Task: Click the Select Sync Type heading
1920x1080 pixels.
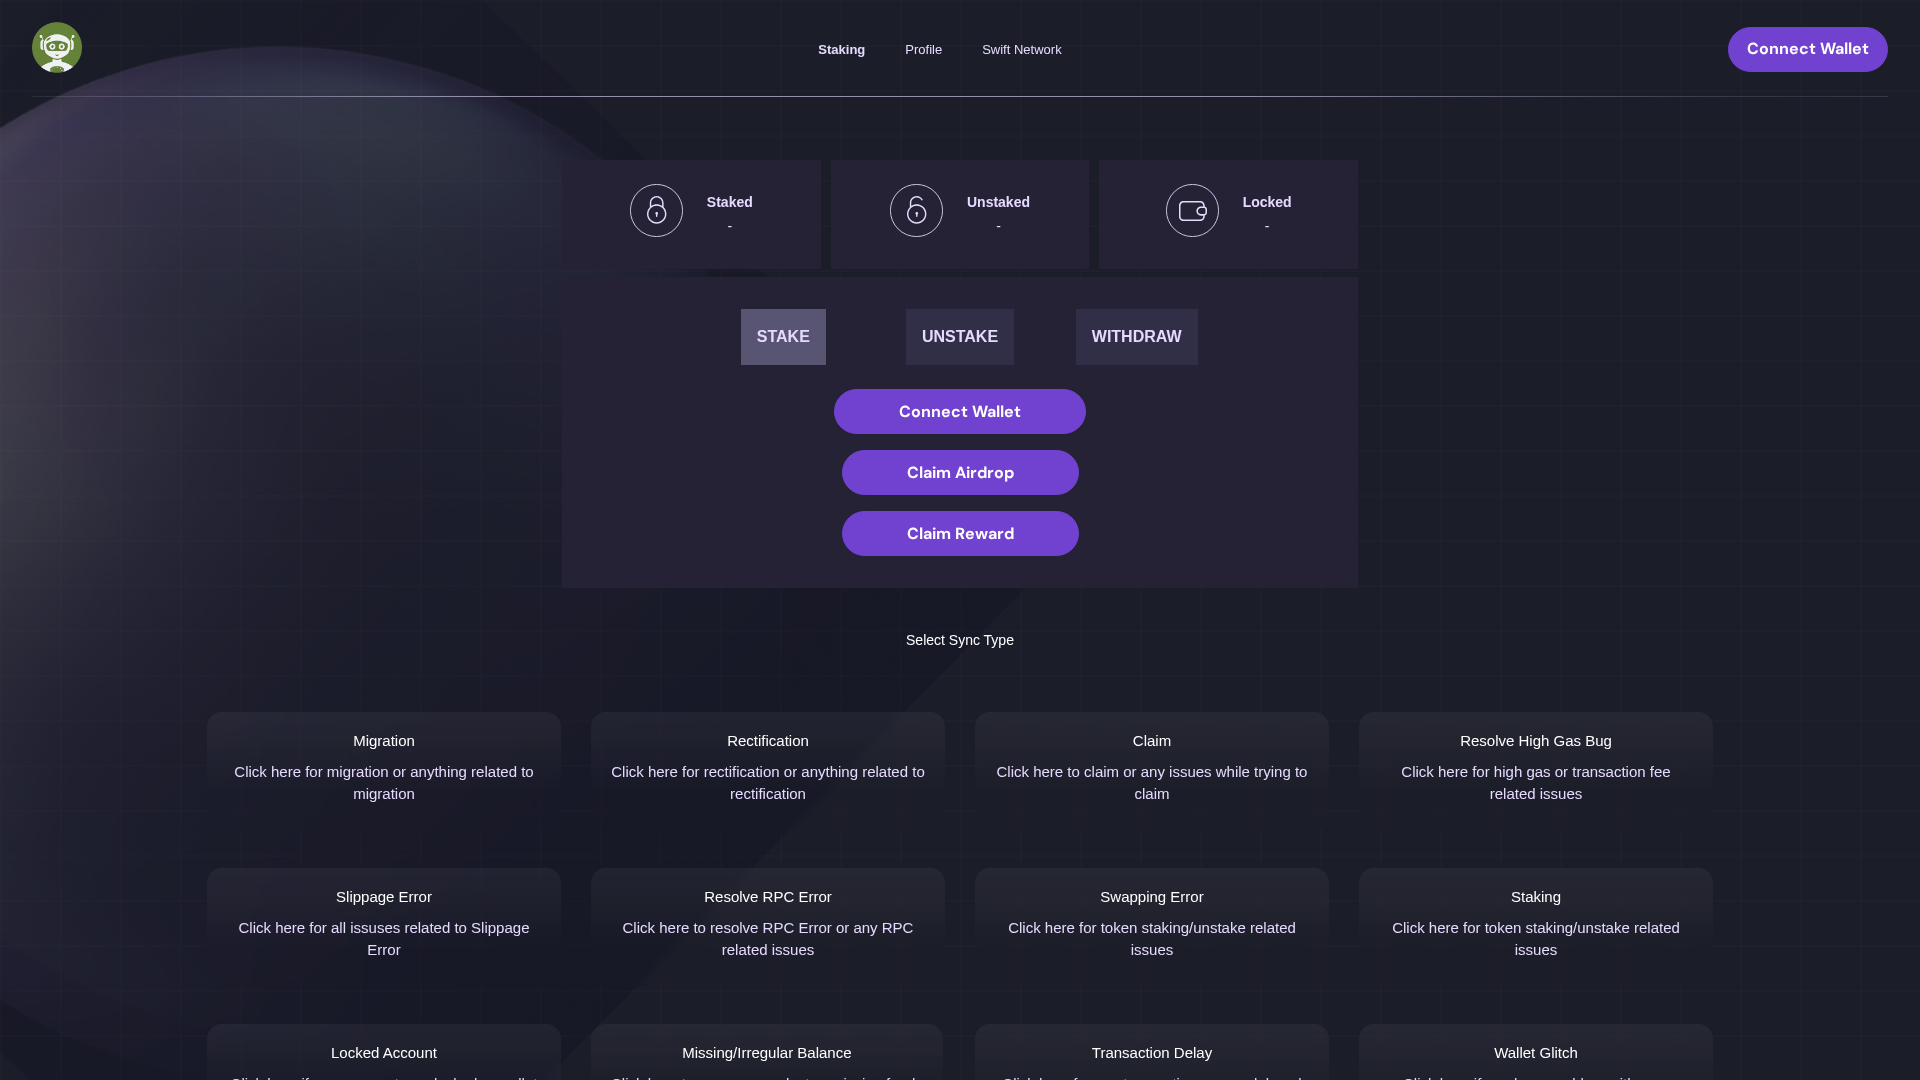Action: [x=960, y=640]
